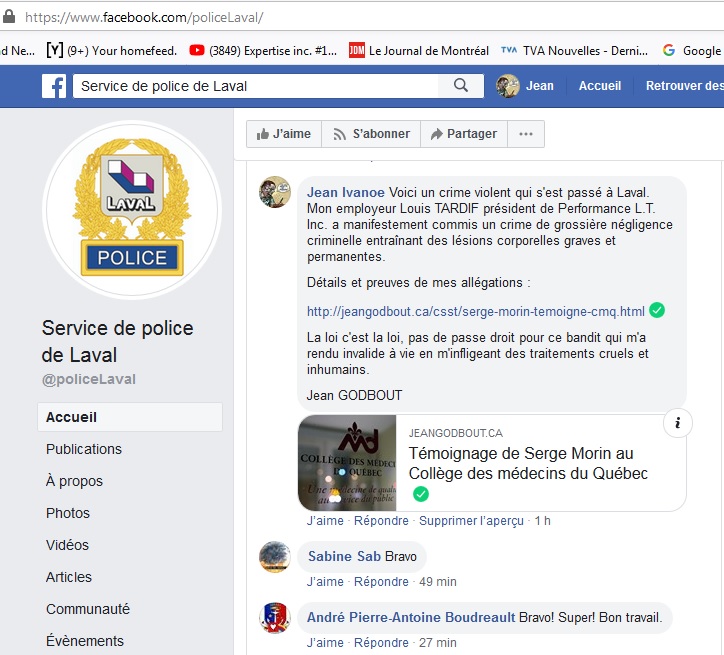Open the jeangodbout.ca serge-morin link
The height and width of the screenshot is (655, 724).
475,311
